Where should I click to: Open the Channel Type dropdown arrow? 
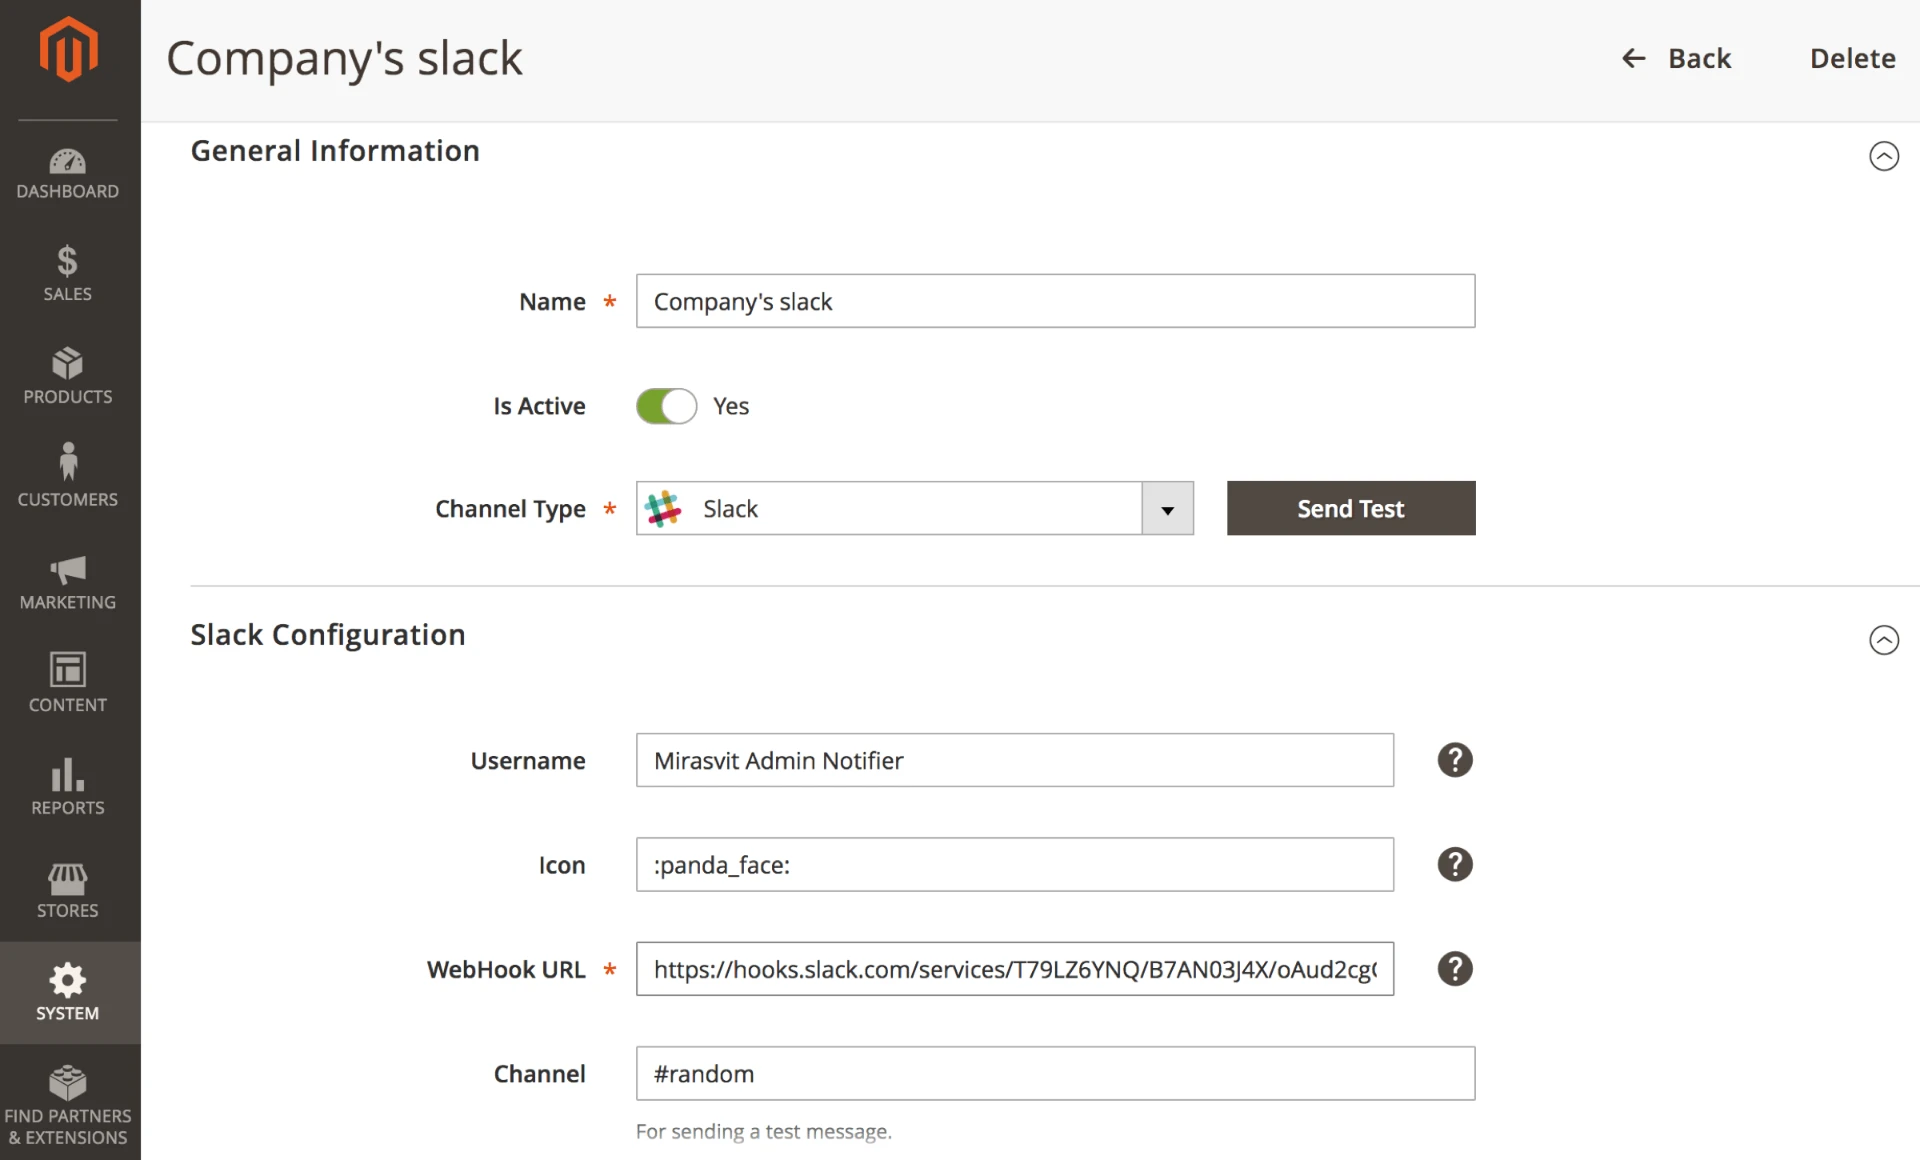(x=1167, y=509)
